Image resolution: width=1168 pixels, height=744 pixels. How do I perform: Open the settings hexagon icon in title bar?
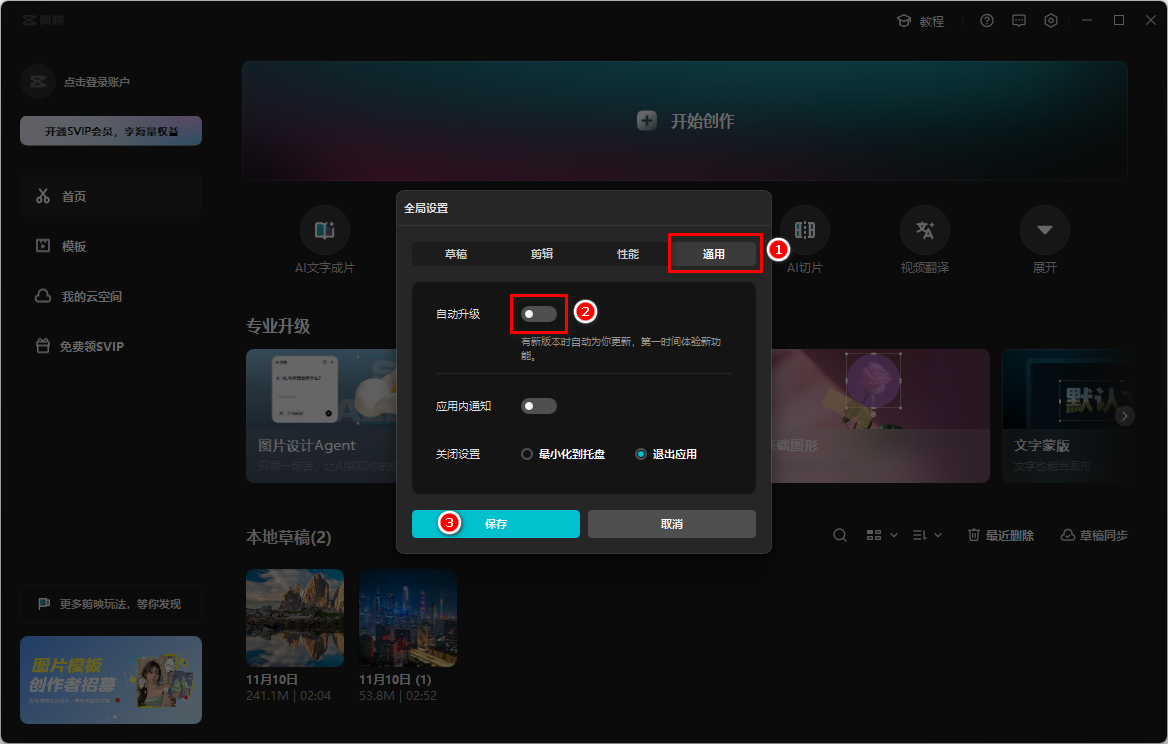(x=1051, y=20)
